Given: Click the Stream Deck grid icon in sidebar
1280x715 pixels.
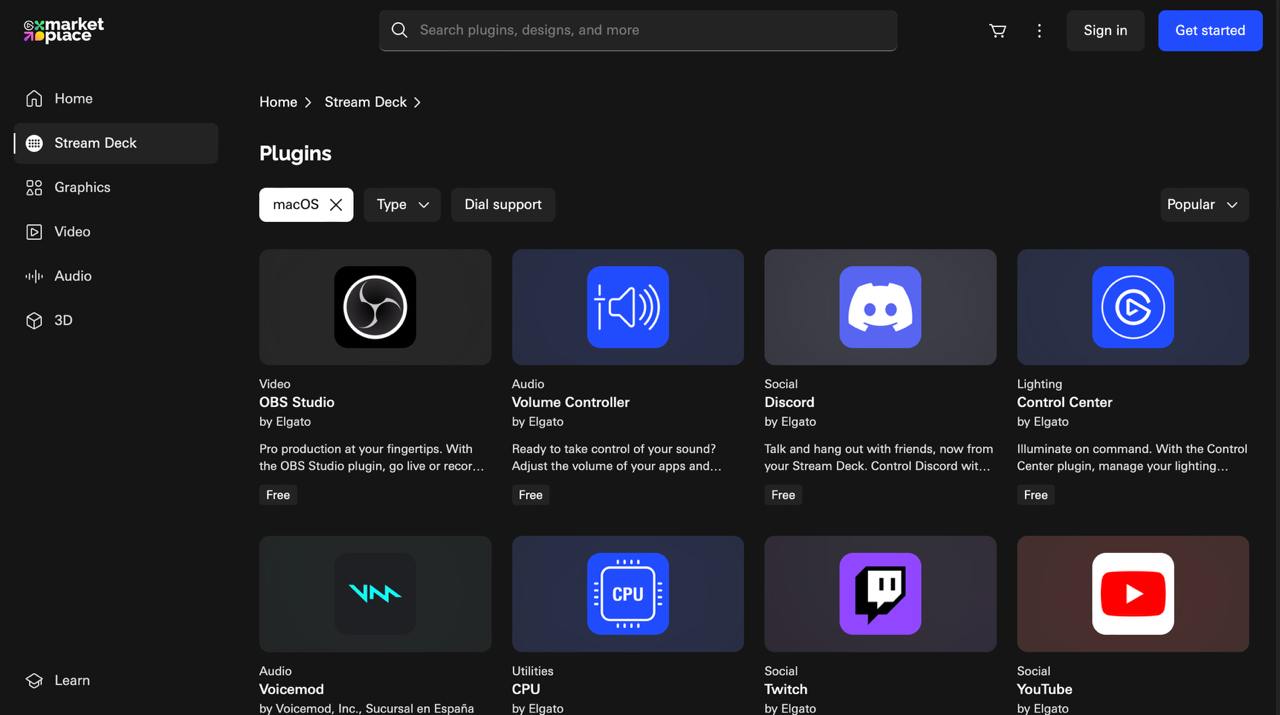Looking at the screenshot, I should coord(34,143).
